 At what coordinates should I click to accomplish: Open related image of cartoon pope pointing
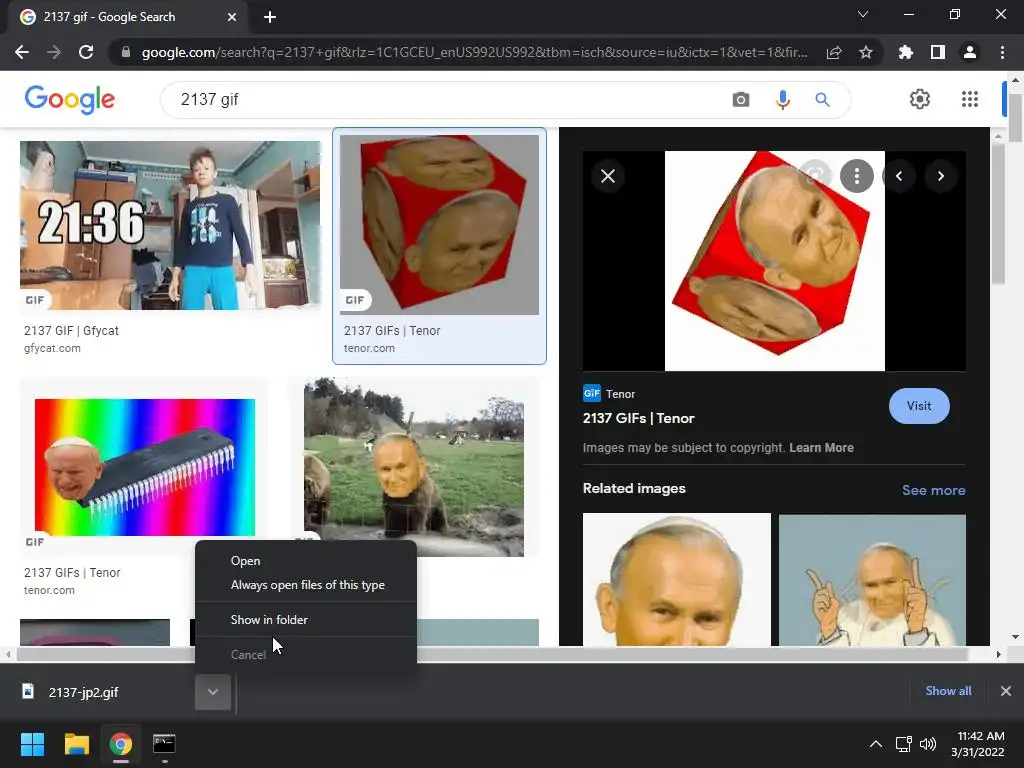click(x=872, y=580)
